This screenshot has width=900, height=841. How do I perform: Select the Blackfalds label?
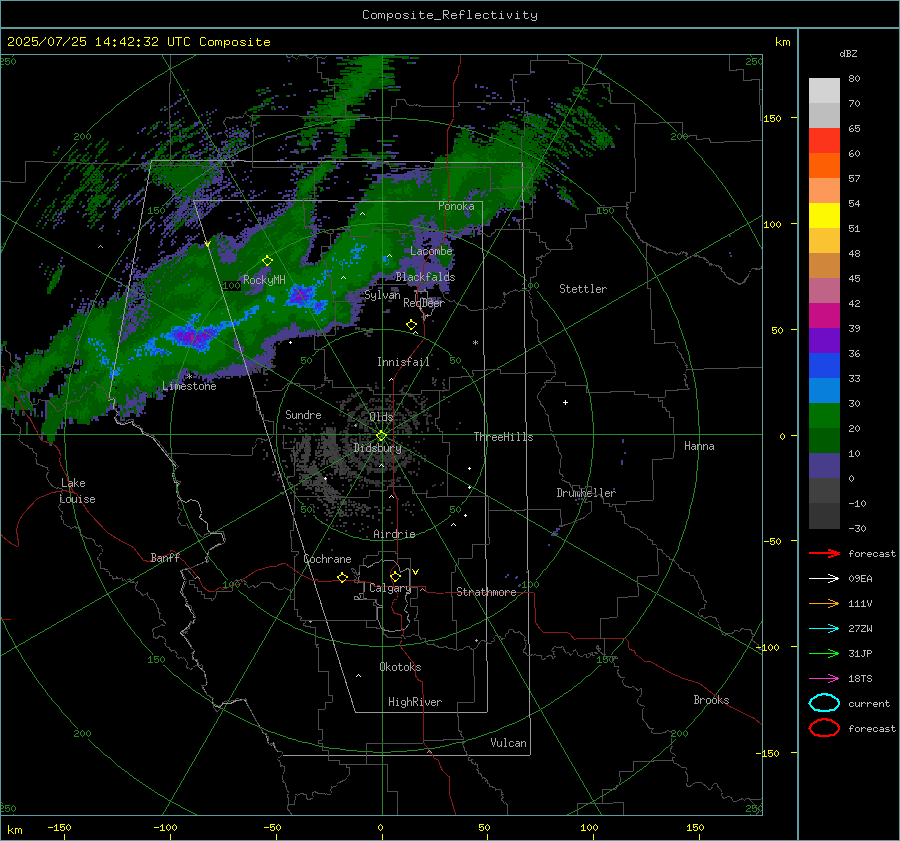click(x=425, y=277)
